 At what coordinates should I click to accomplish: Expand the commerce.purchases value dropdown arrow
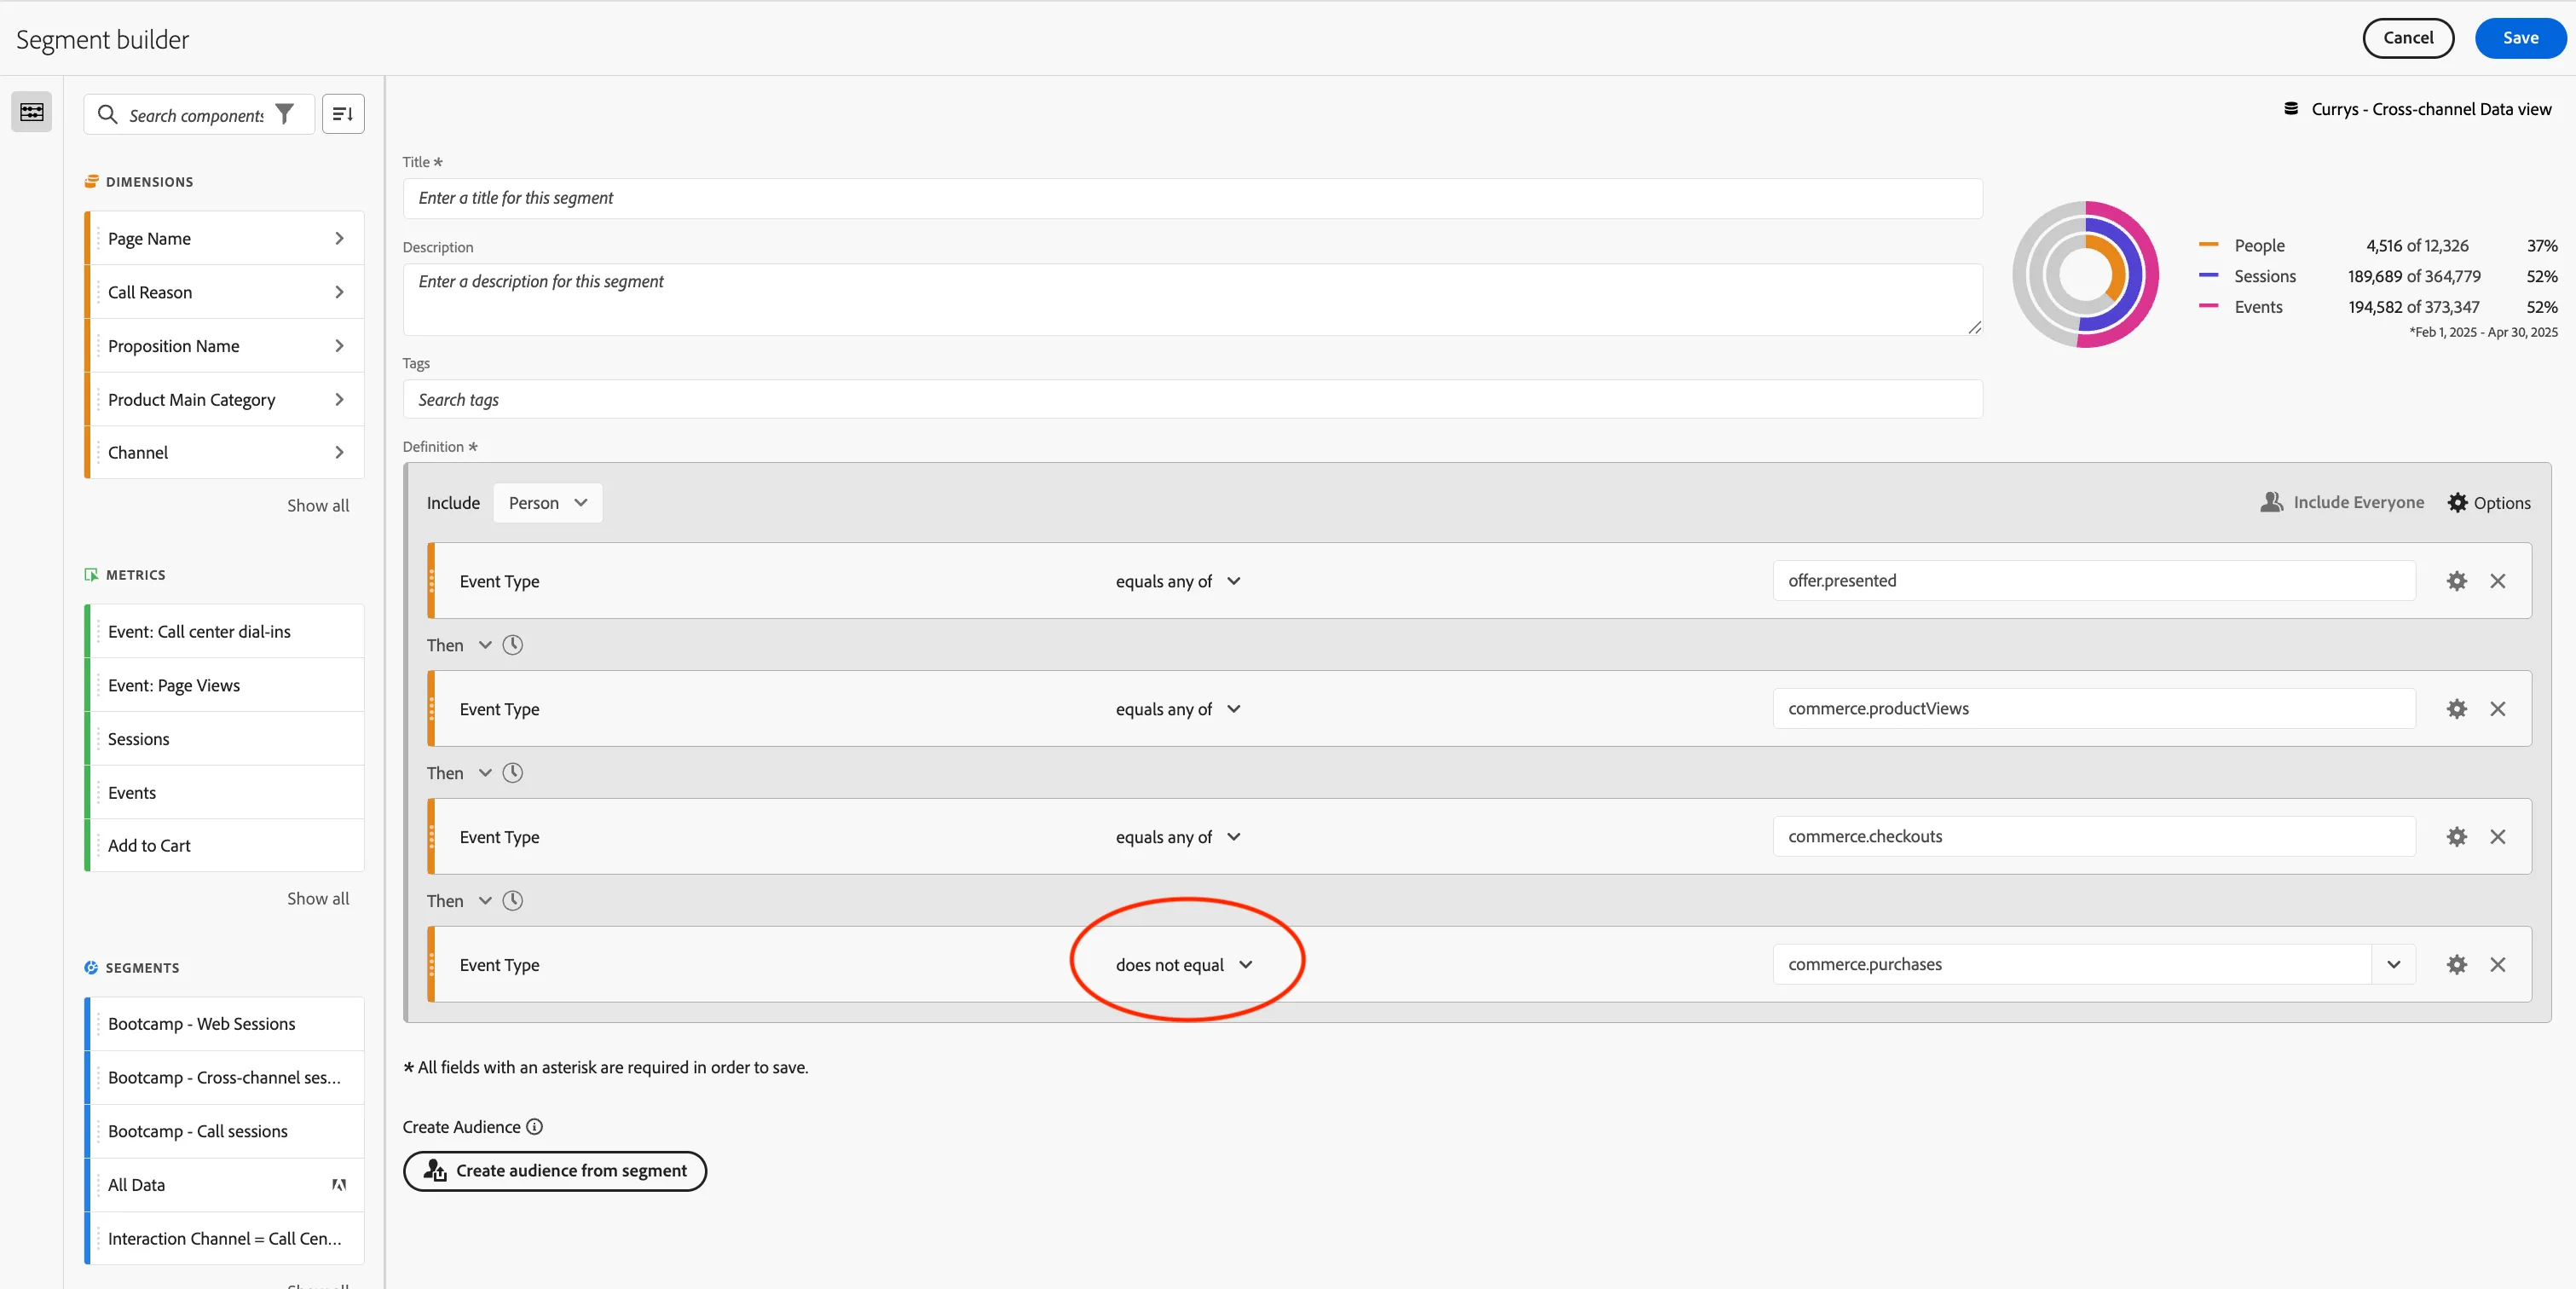pos(2393,965)
